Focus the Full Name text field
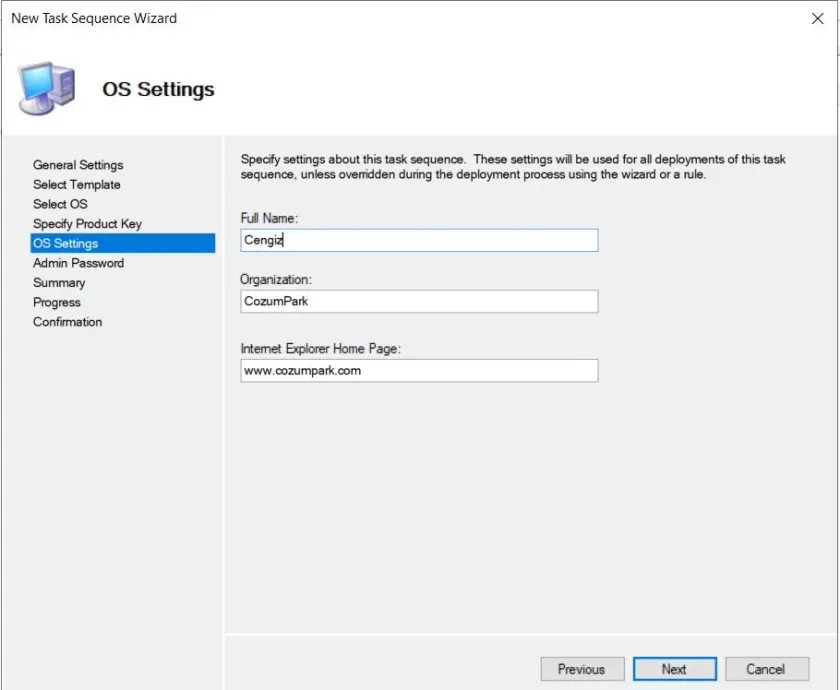 coord(420,240)
